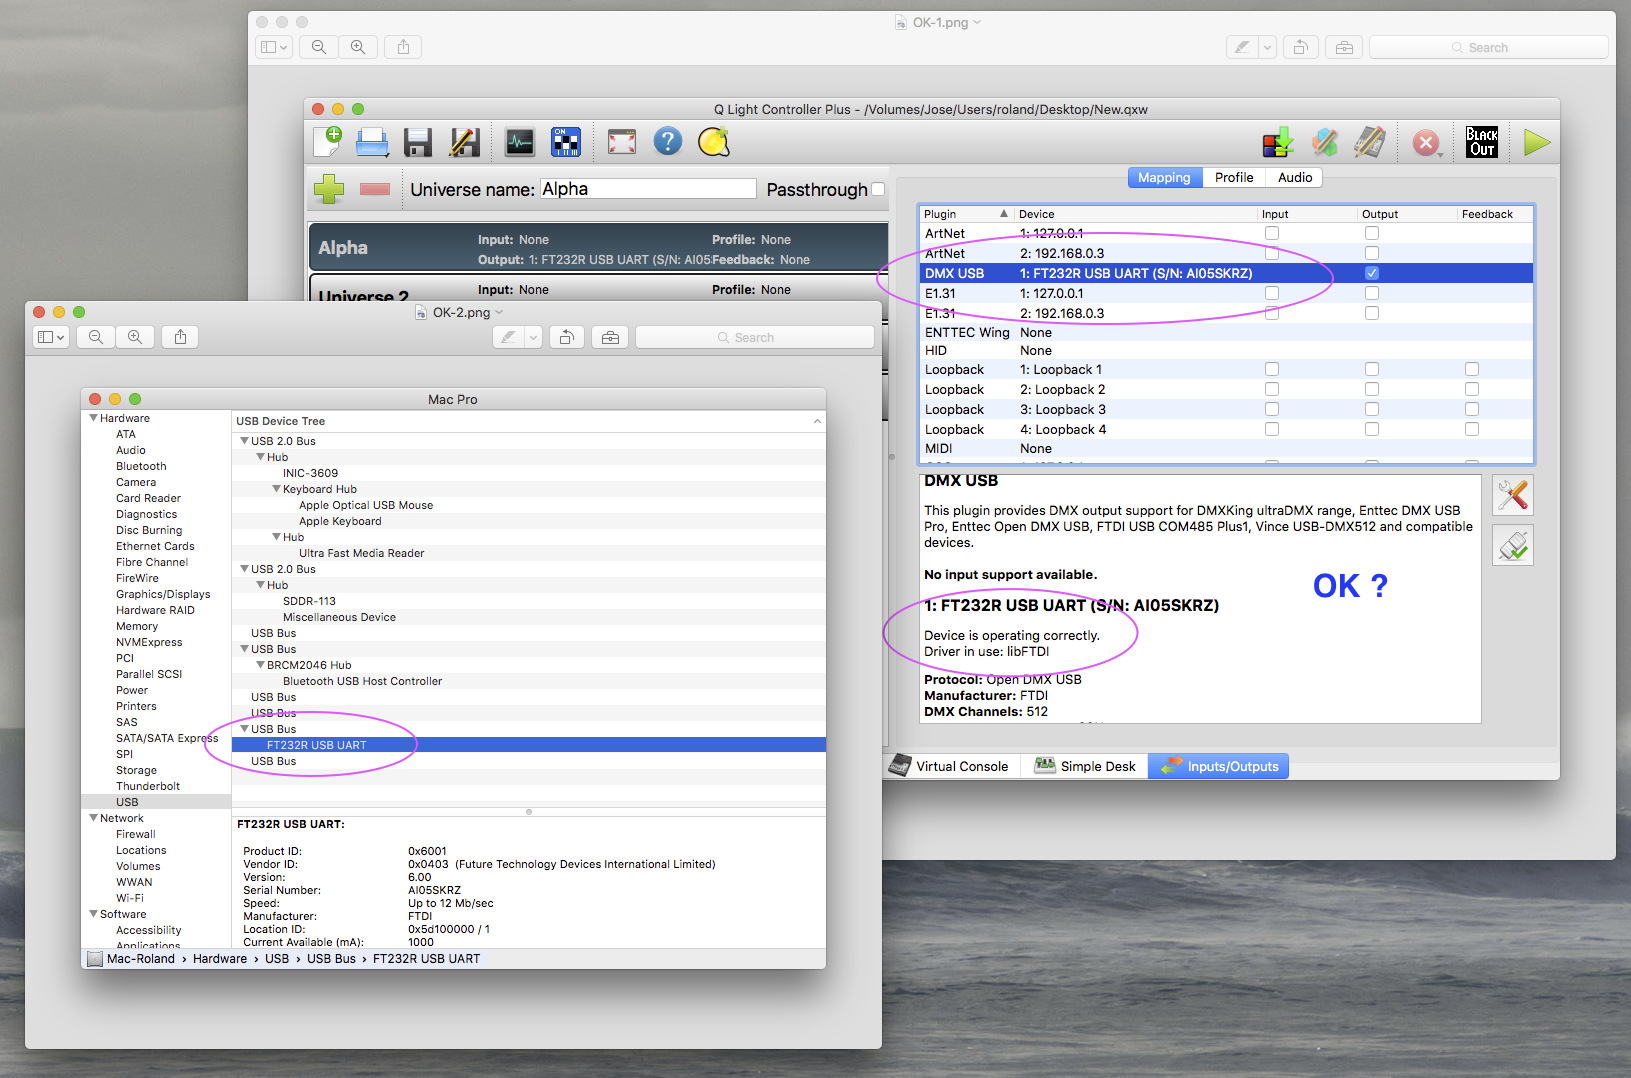Screen dimensions: 1631x1078
Task: Toggle the Black Out button
Action: (1481, 143)
